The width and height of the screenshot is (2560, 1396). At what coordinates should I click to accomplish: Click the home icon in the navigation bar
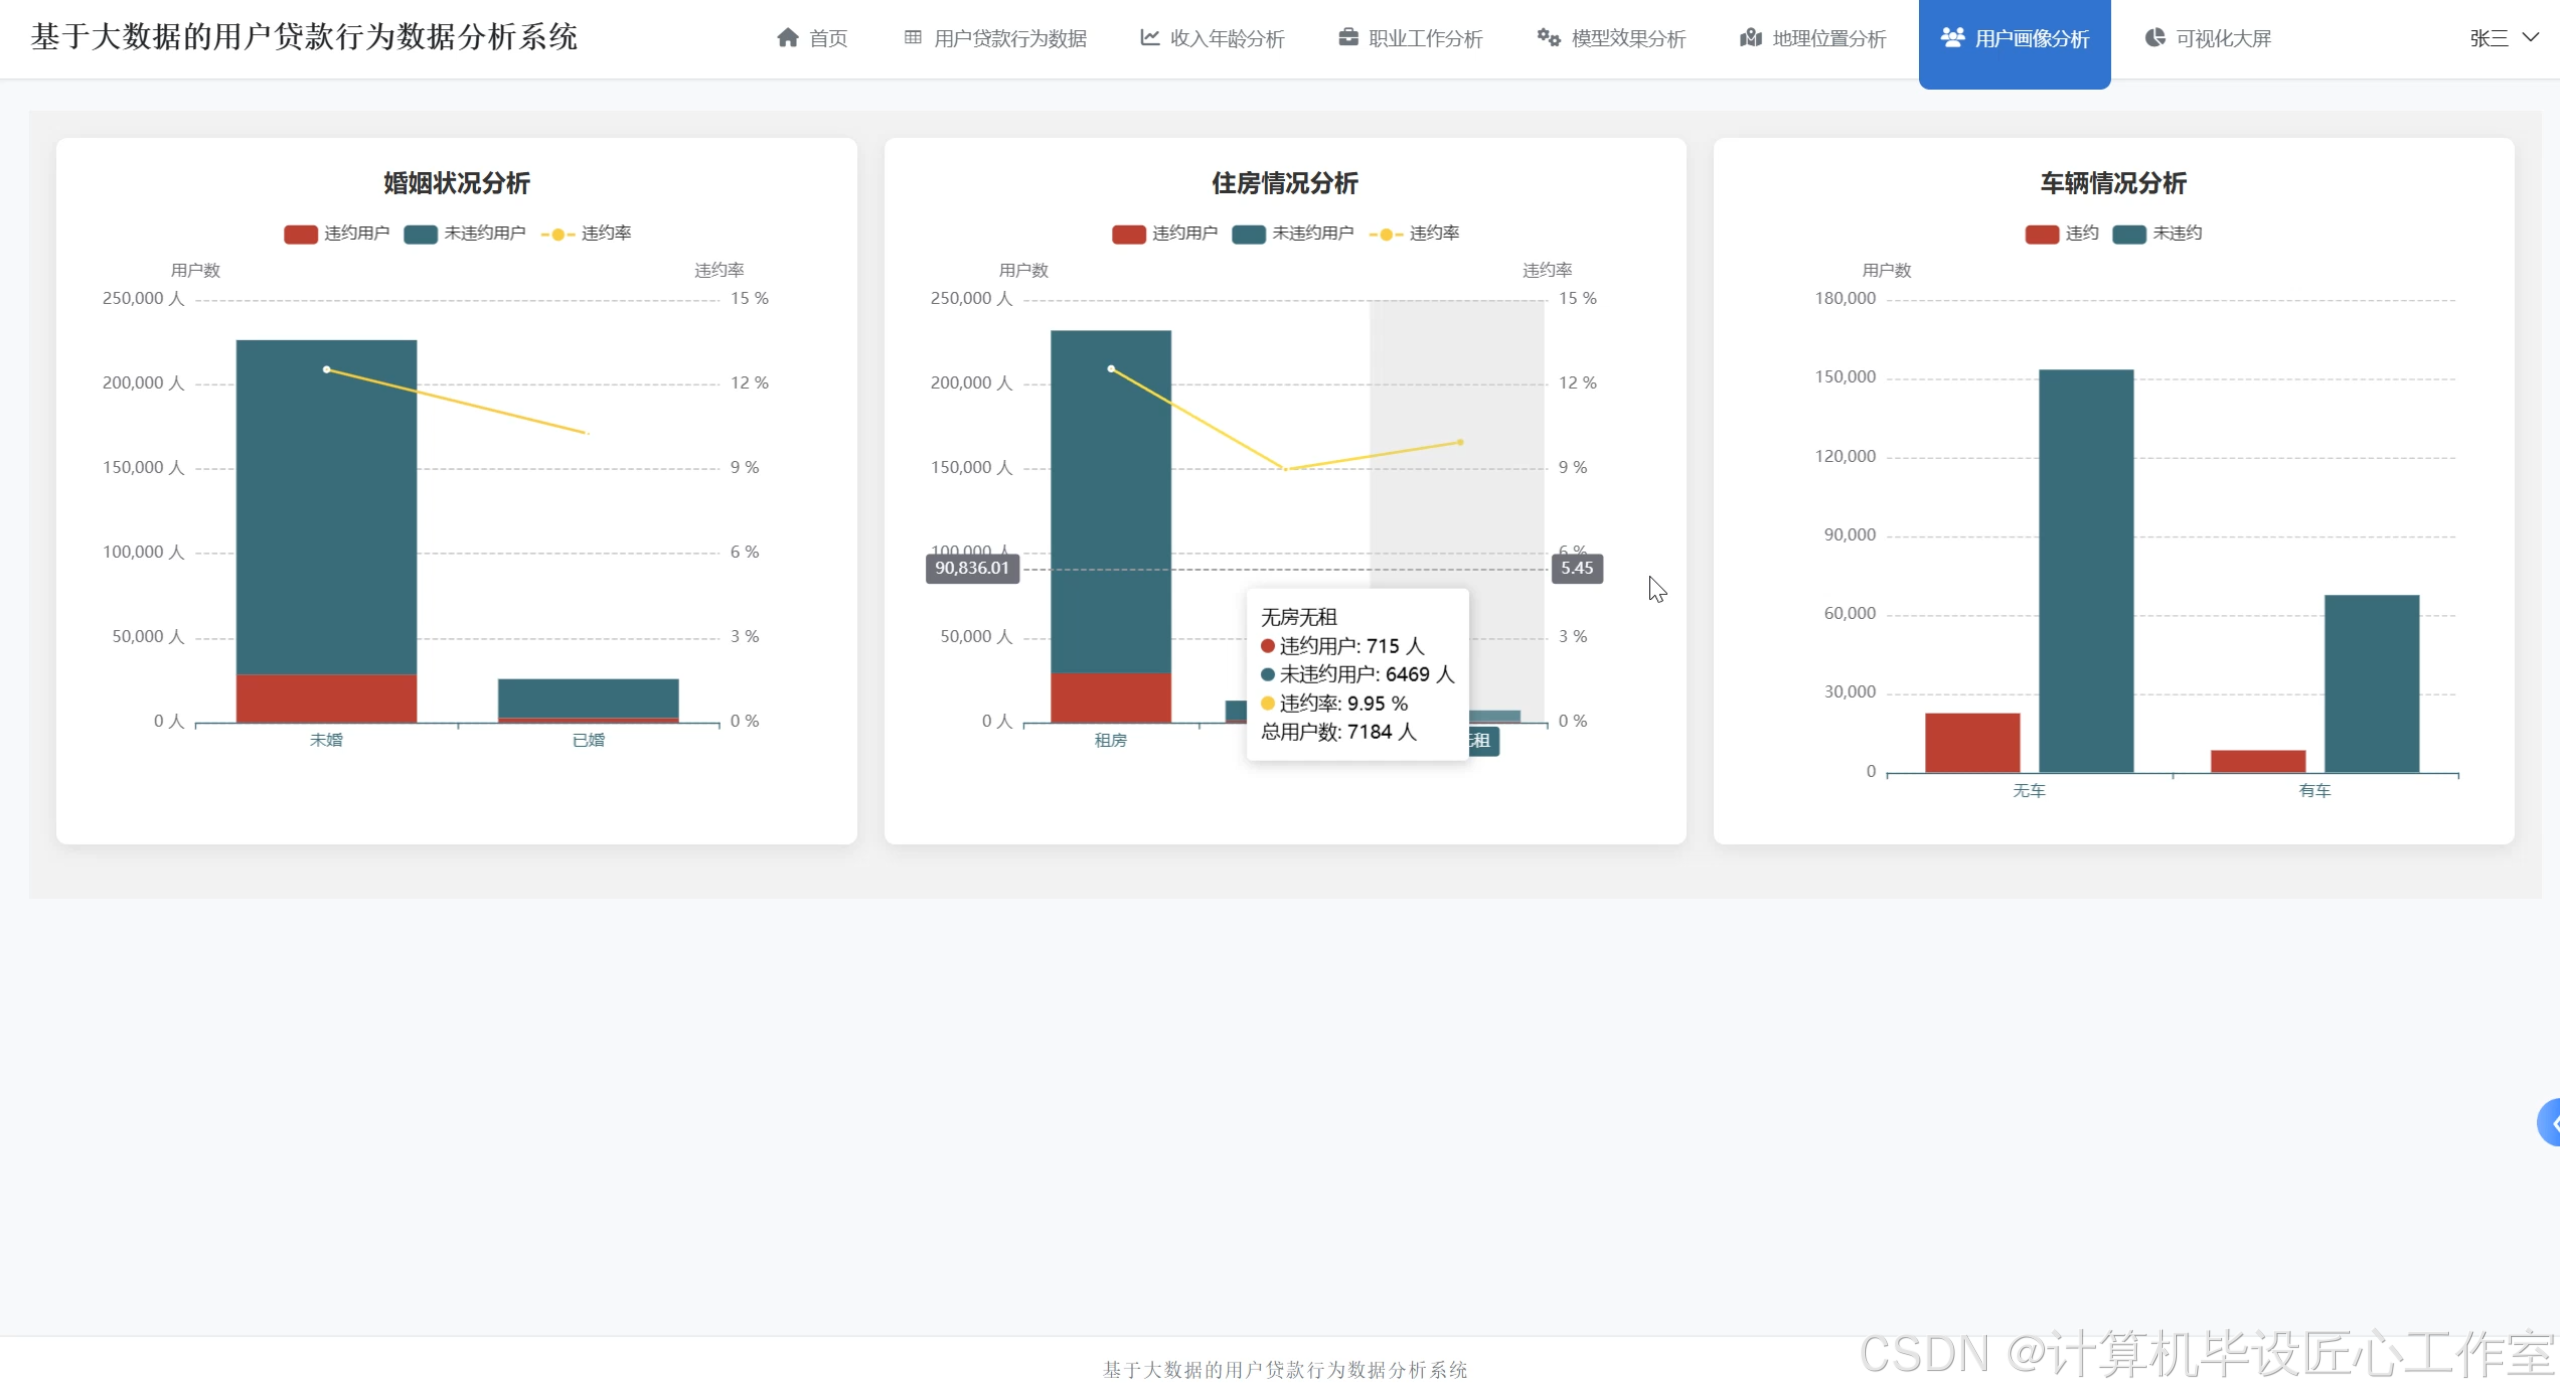[x=787, y=38]
